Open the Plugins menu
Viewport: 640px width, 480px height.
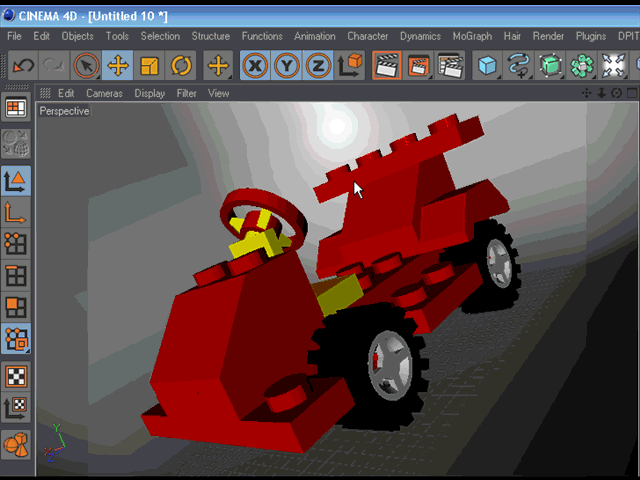coord(591,36)
